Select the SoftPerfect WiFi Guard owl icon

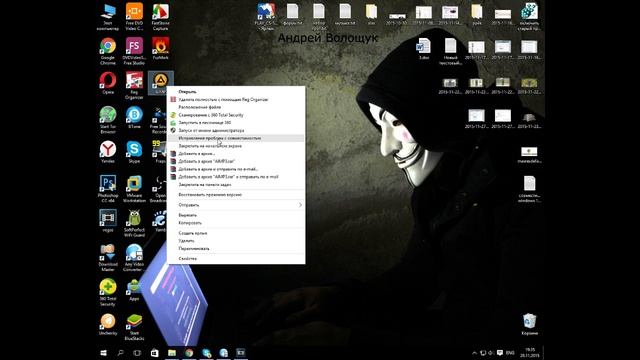pyautogui.click(x=134, y=223)
